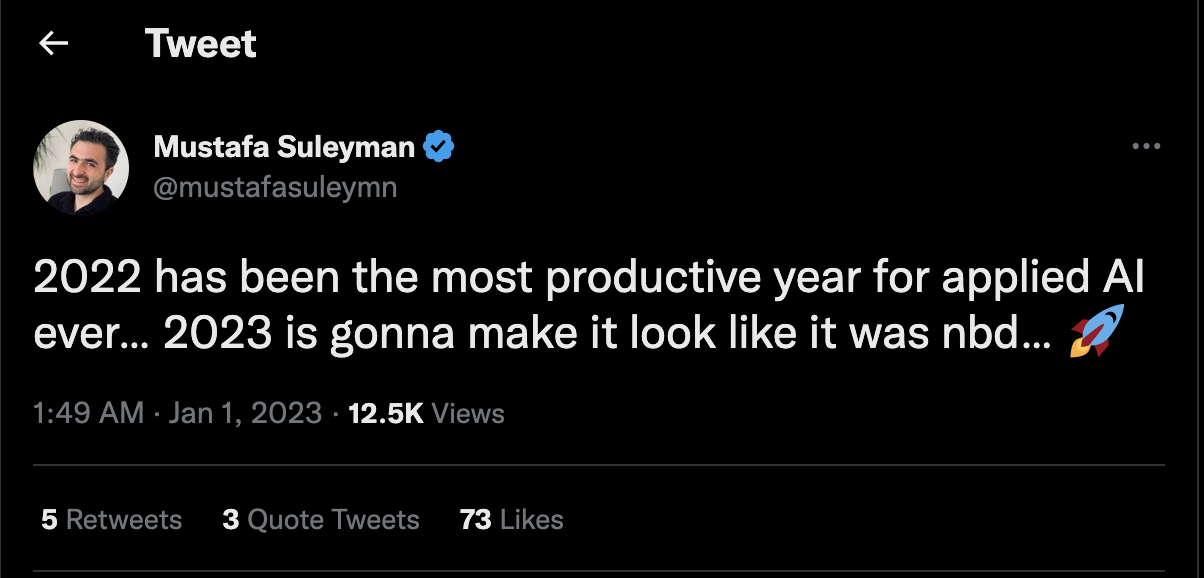Click the word "2022" in the tweet

(x=87, y=279)
